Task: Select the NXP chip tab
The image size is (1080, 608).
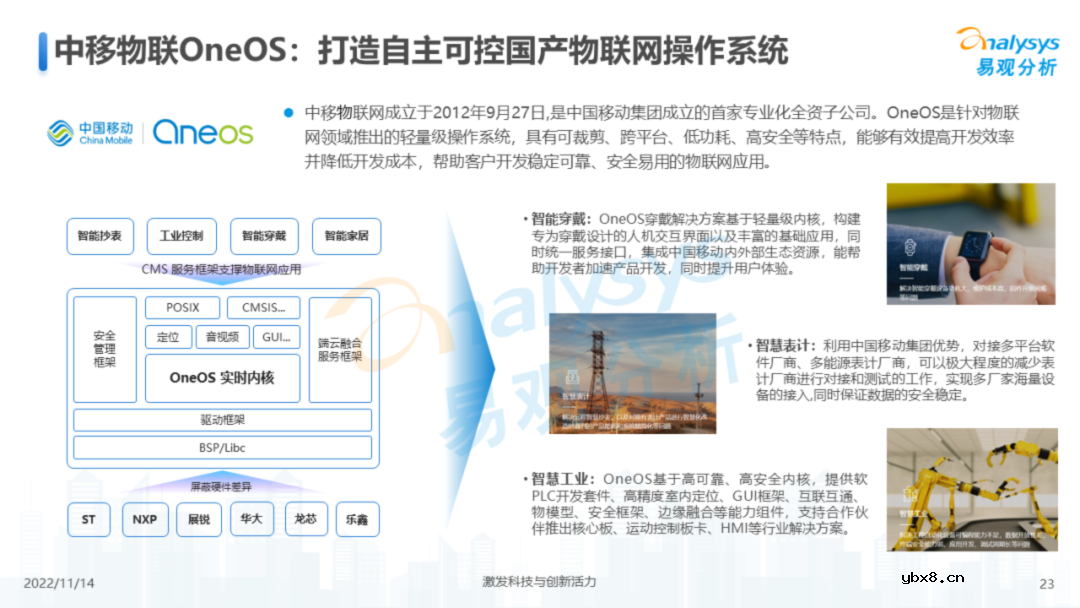Action: (145, 519)
